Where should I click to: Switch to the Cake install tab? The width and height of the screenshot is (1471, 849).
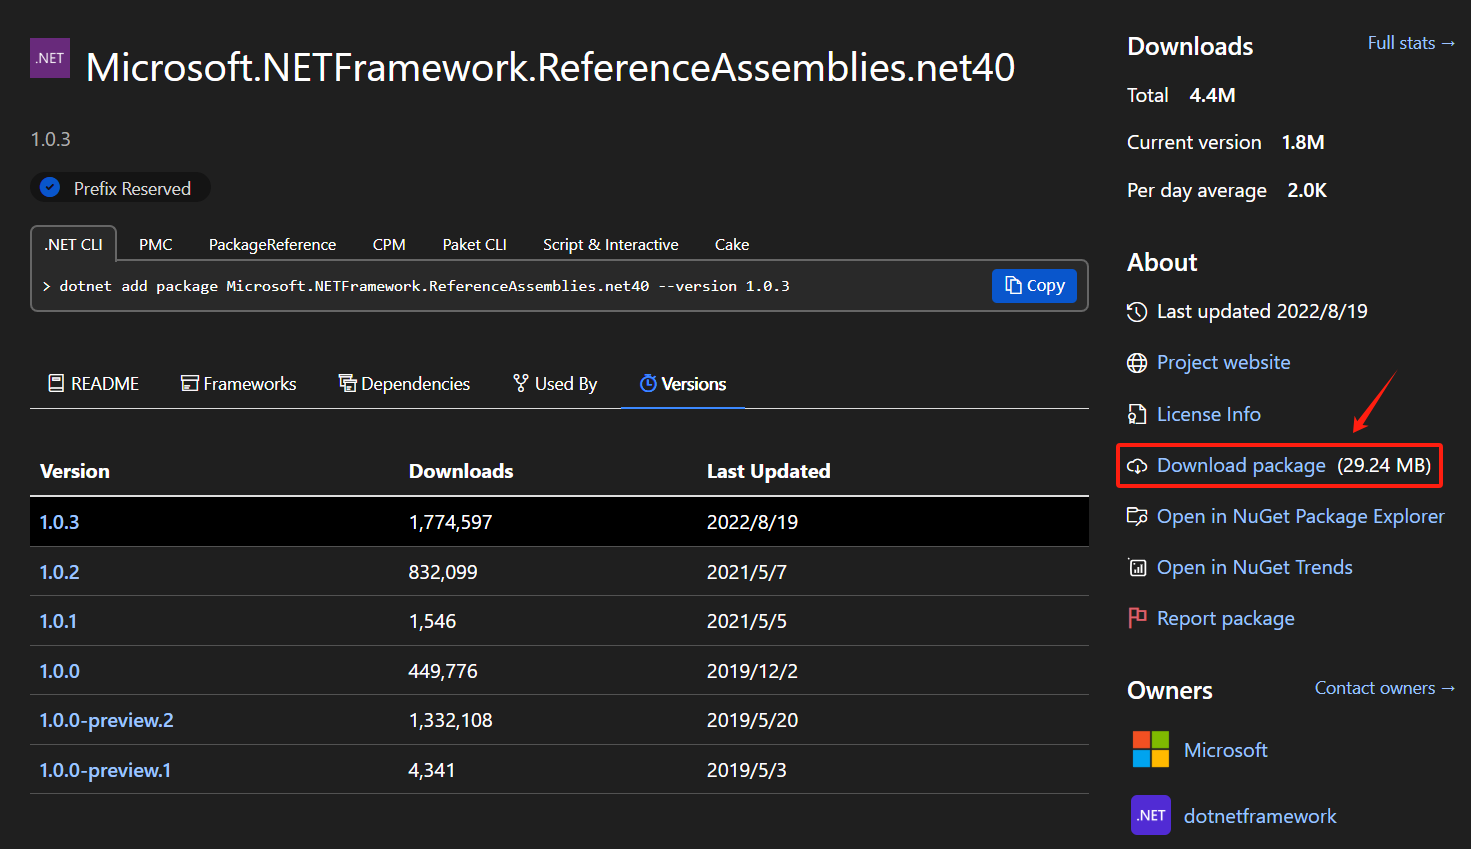click(732, 244)
